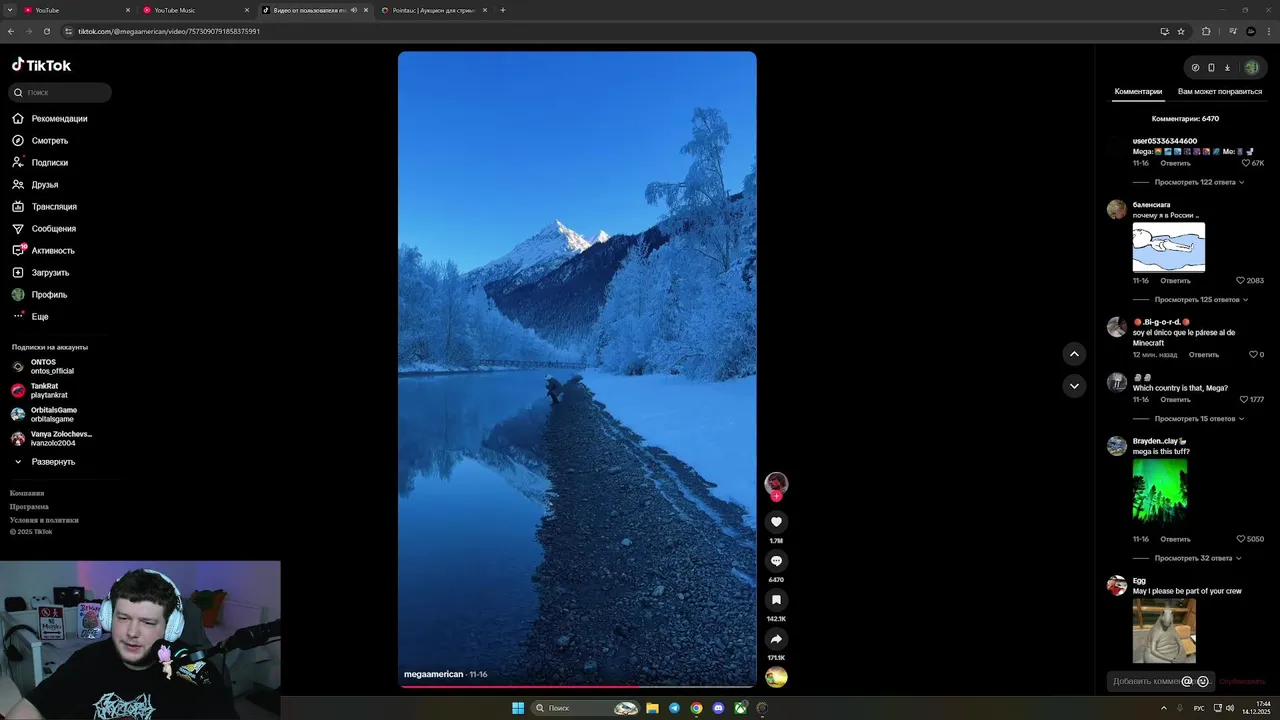The image size is (1280, 720).
Task: Switch to Вам может понравиться tab
Action: pyautogui.click(x=1220, y=92)
